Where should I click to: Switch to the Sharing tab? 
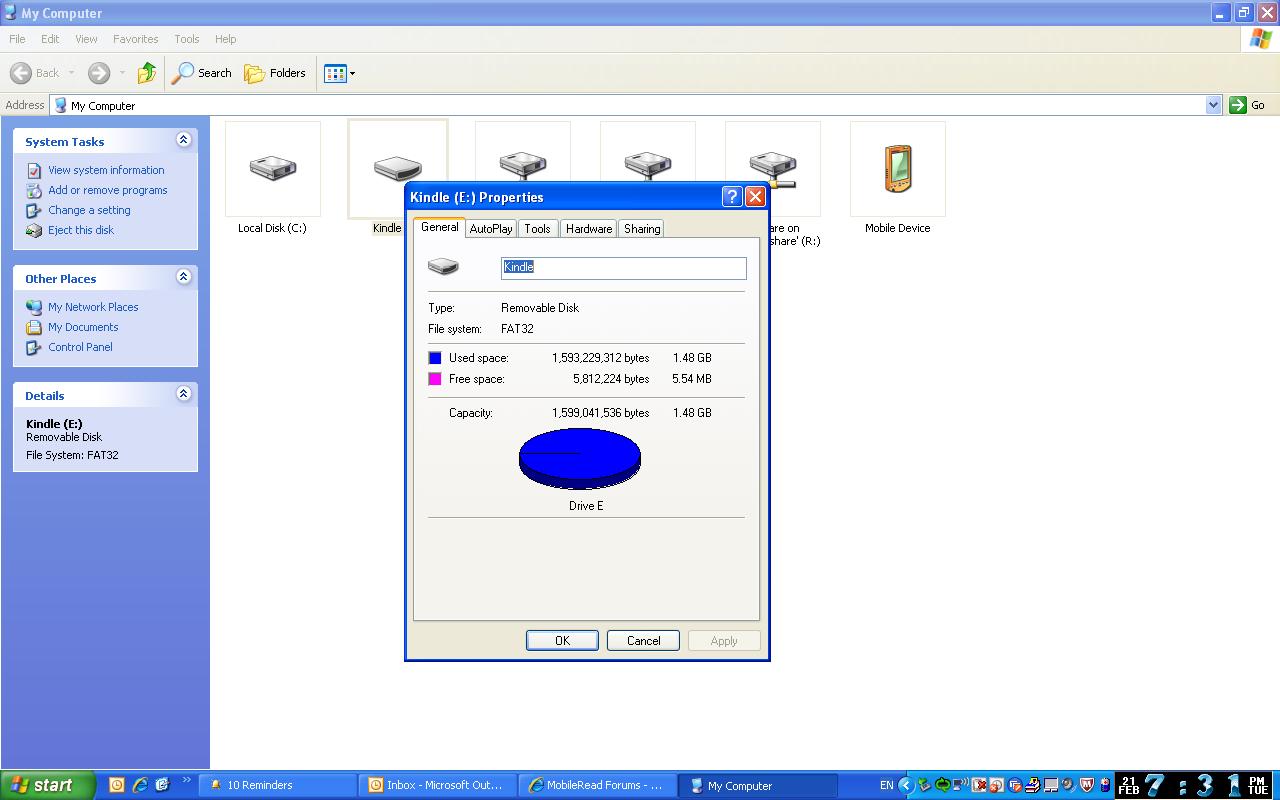coord(642,229)
